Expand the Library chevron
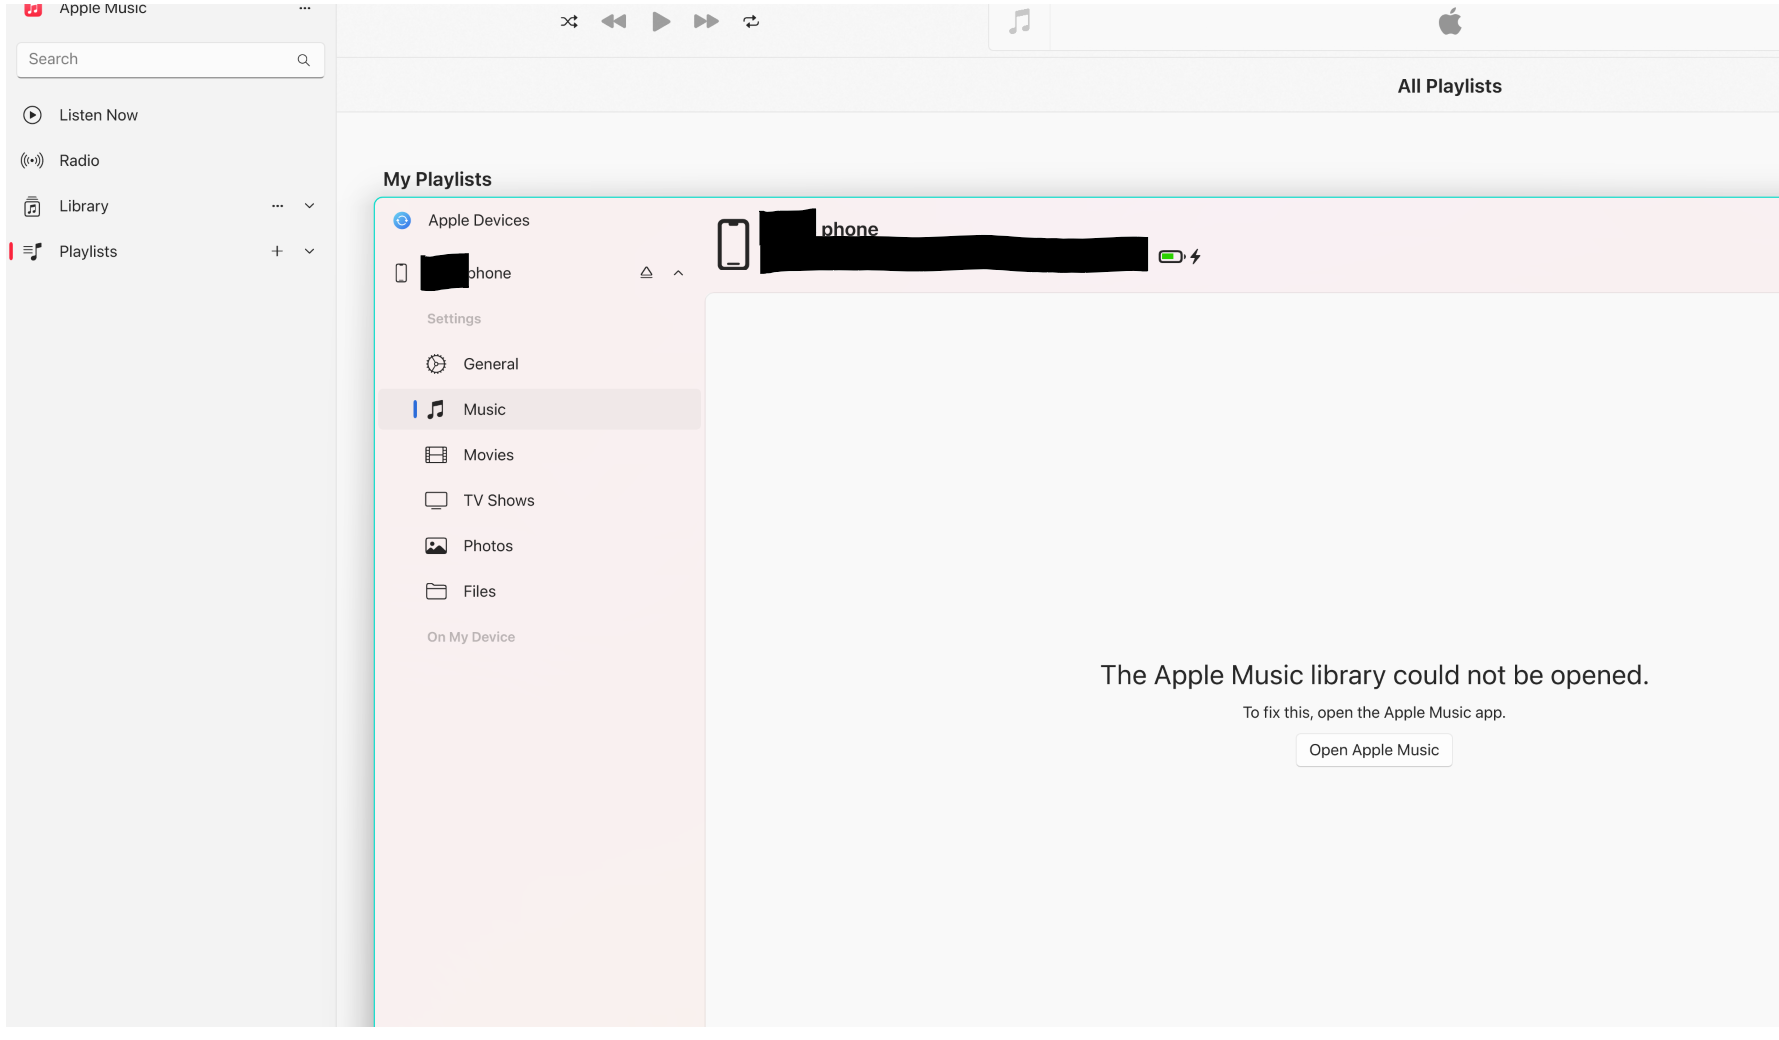Image resolution: width=1779 pixels, height=1040 pixels. tap(309, 206)
